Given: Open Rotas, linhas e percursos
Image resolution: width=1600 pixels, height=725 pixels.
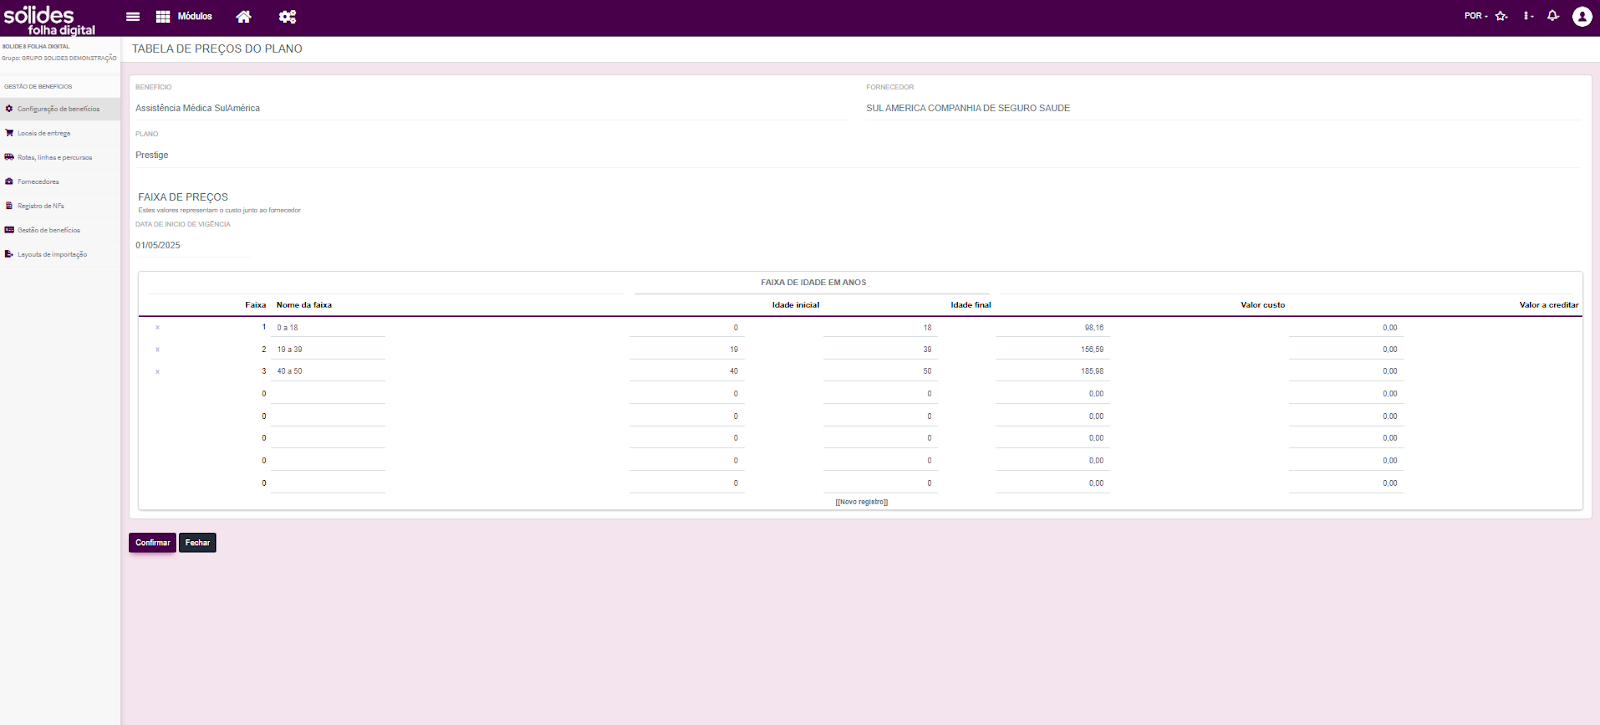Looking at the screenshot, I should point(60,157).
